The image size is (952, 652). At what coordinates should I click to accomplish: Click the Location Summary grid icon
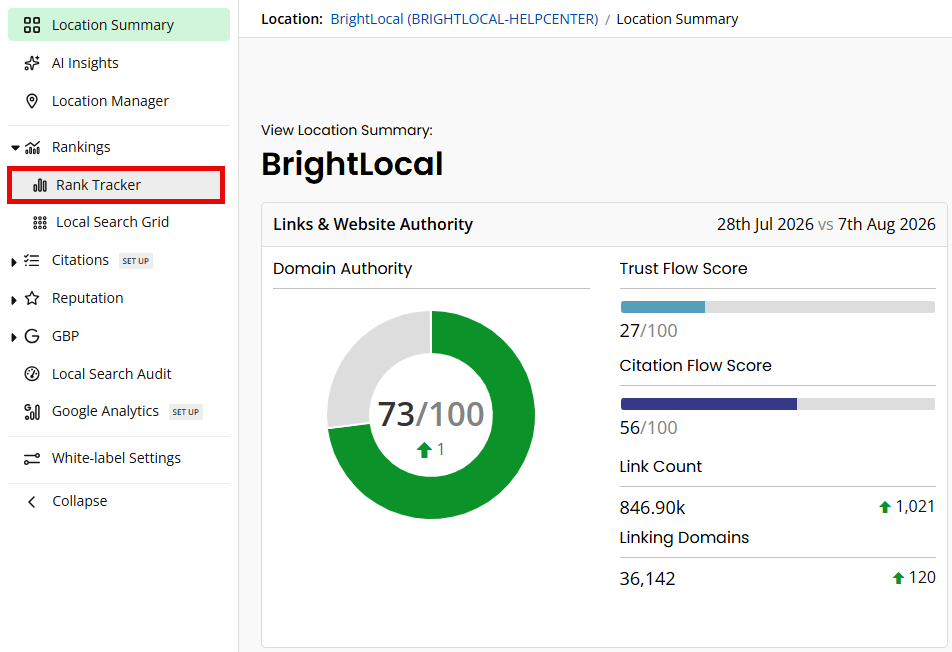pos(32,25)
